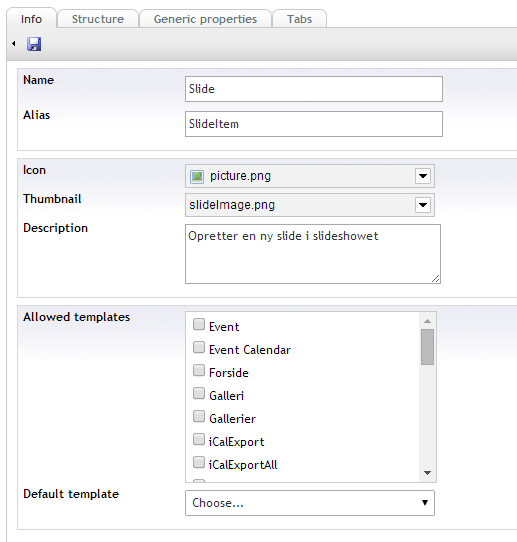Toggle the Galleri template checkbox
The height and width of the screenshot is (542, 517).
(x=199, y=393)
